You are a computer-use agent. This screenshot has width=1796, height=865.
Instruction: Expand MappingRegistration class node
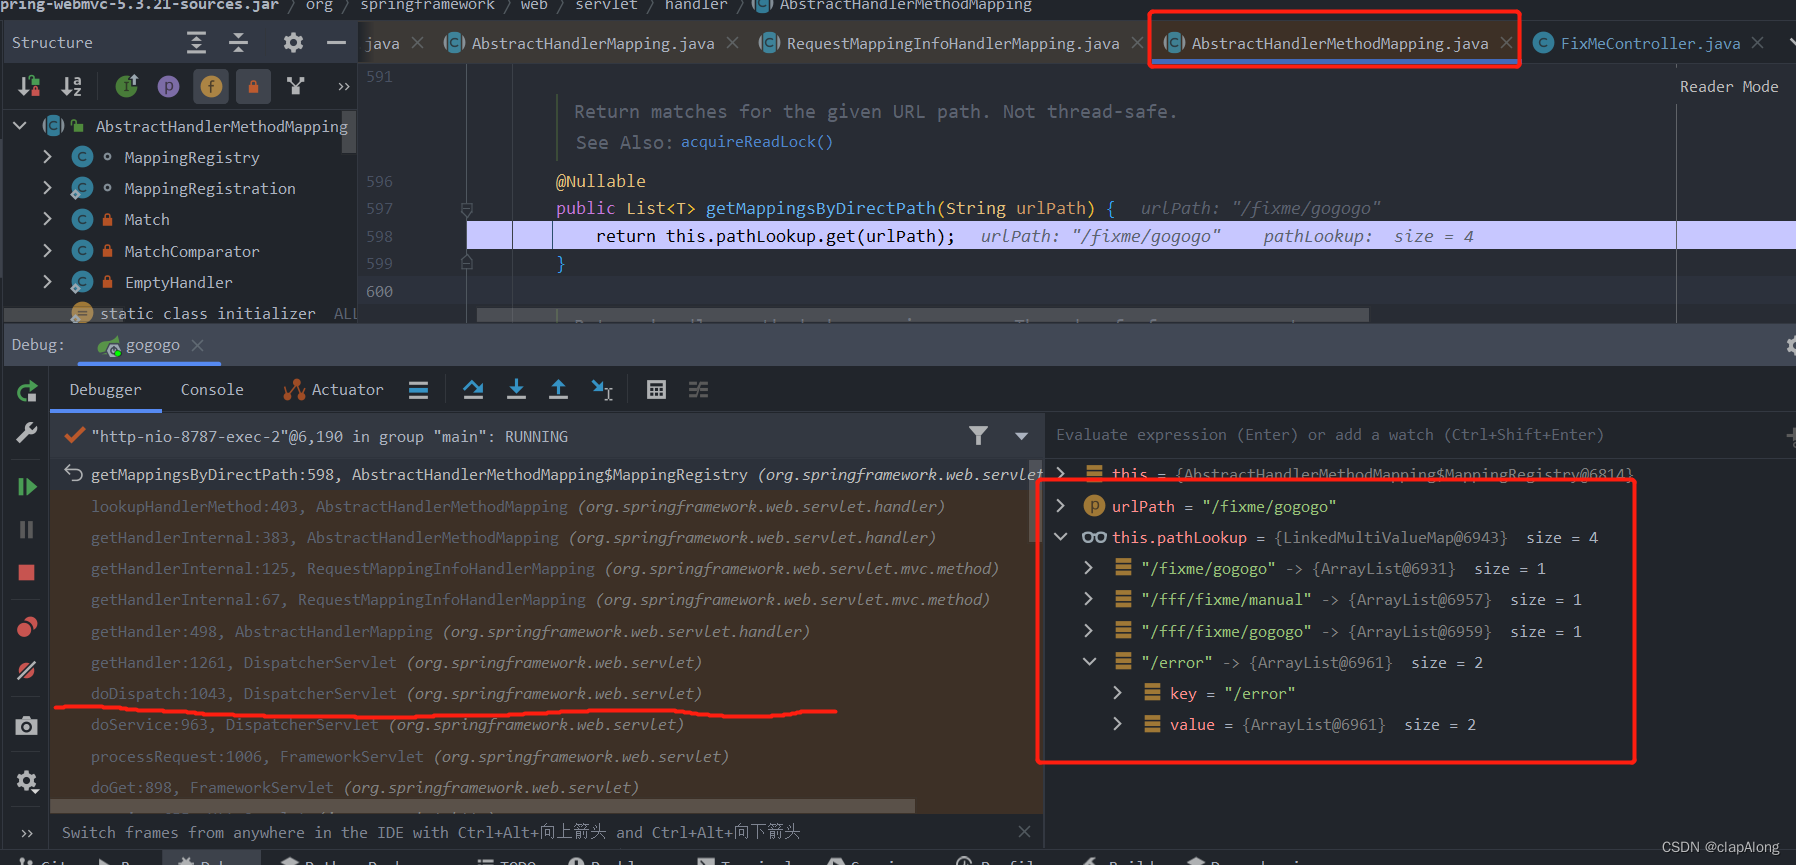(x=47, y=188)
